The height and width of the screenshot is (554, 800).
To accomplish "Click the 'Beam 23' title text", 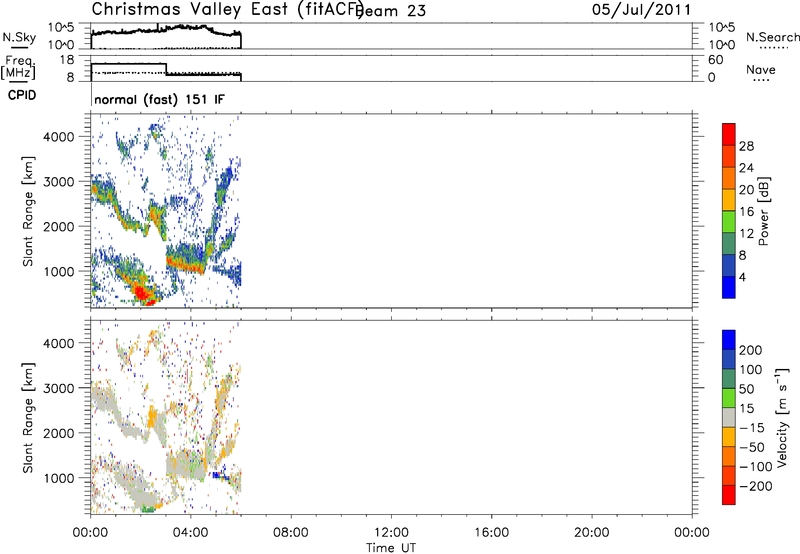I will pos(392,10).
